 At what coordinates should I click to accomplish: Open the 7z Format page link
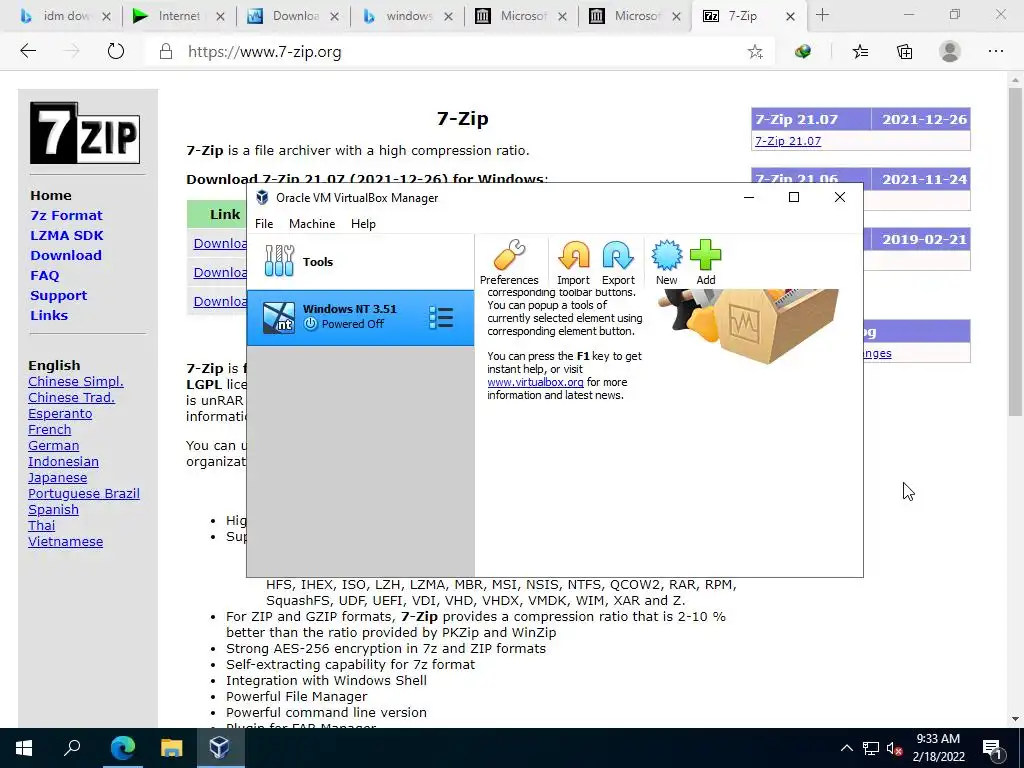point(66,215)
